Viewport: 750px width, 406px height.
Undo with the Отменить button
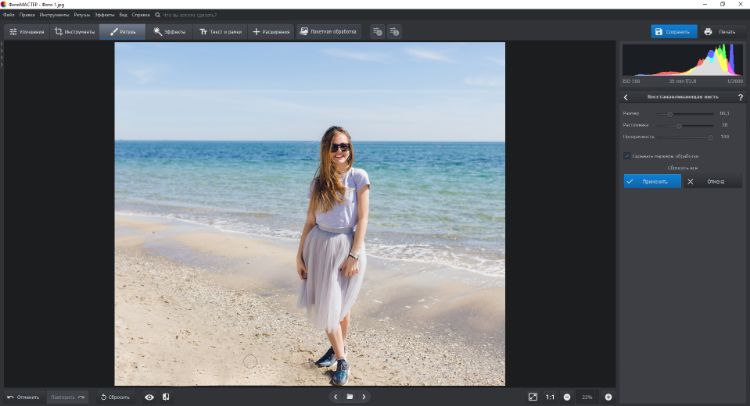23,397
